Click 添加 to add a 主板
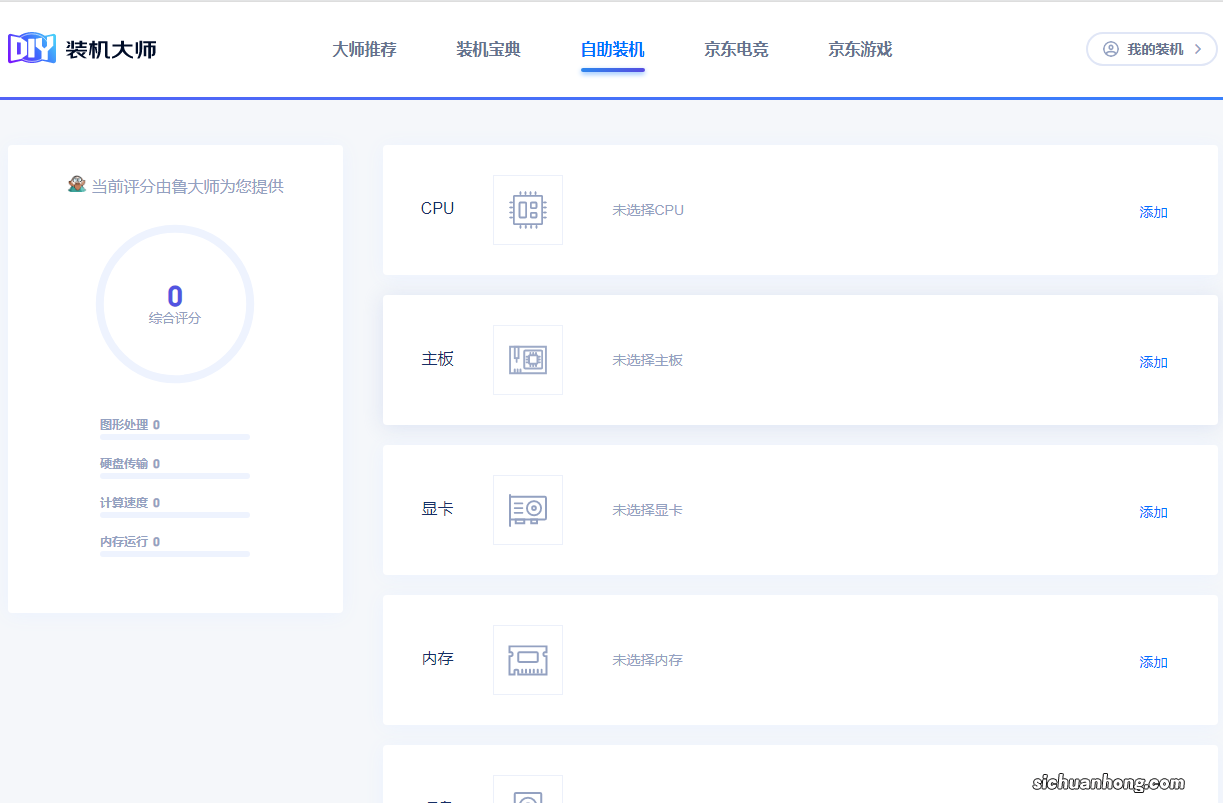 [x=1153, y=362]
